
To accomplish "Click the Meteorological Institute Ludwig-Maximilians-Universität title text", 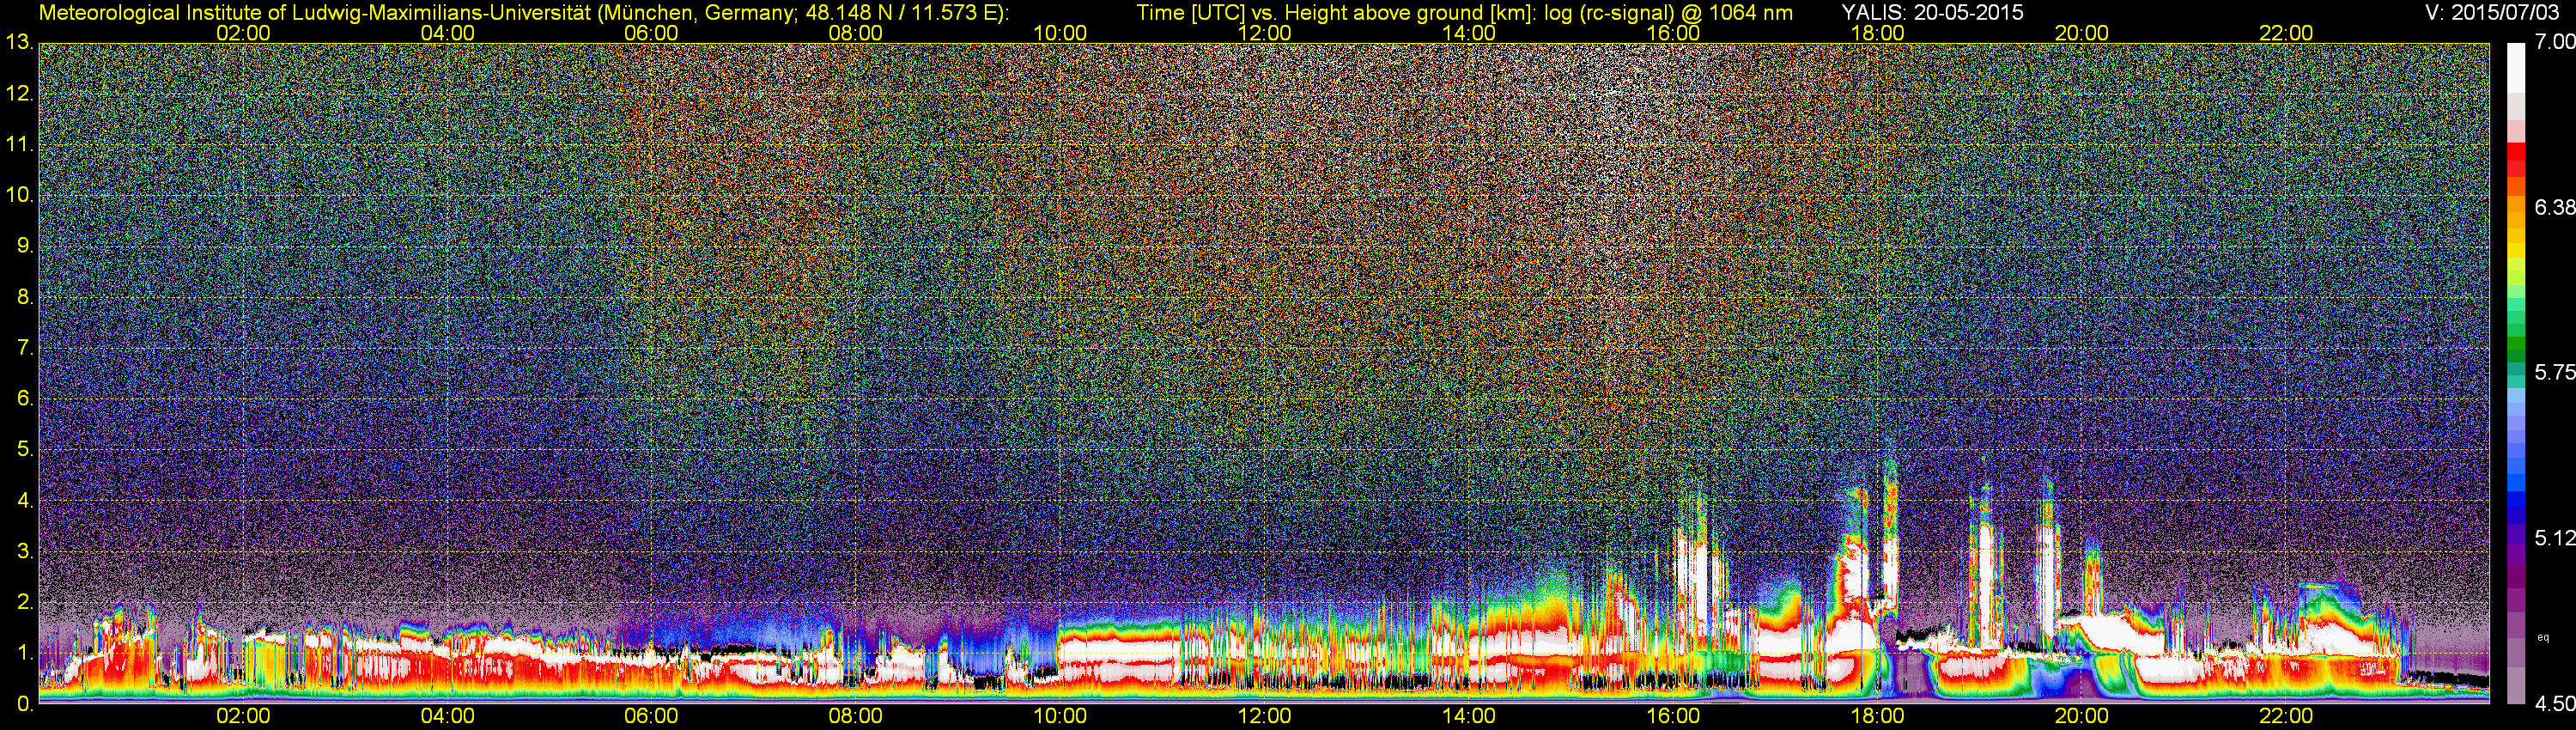I will click(x=524, y=13).
